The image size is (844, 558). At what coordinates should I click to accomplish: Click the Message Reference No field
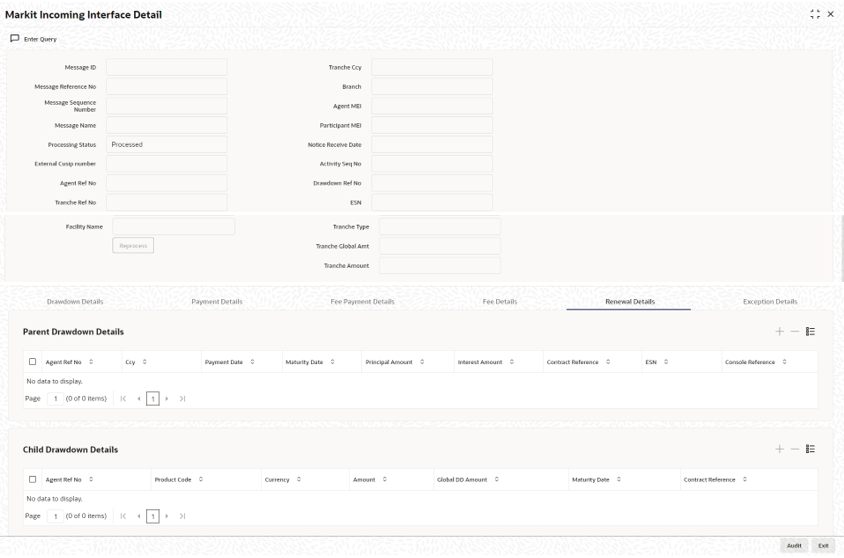[x=166, y=87]
